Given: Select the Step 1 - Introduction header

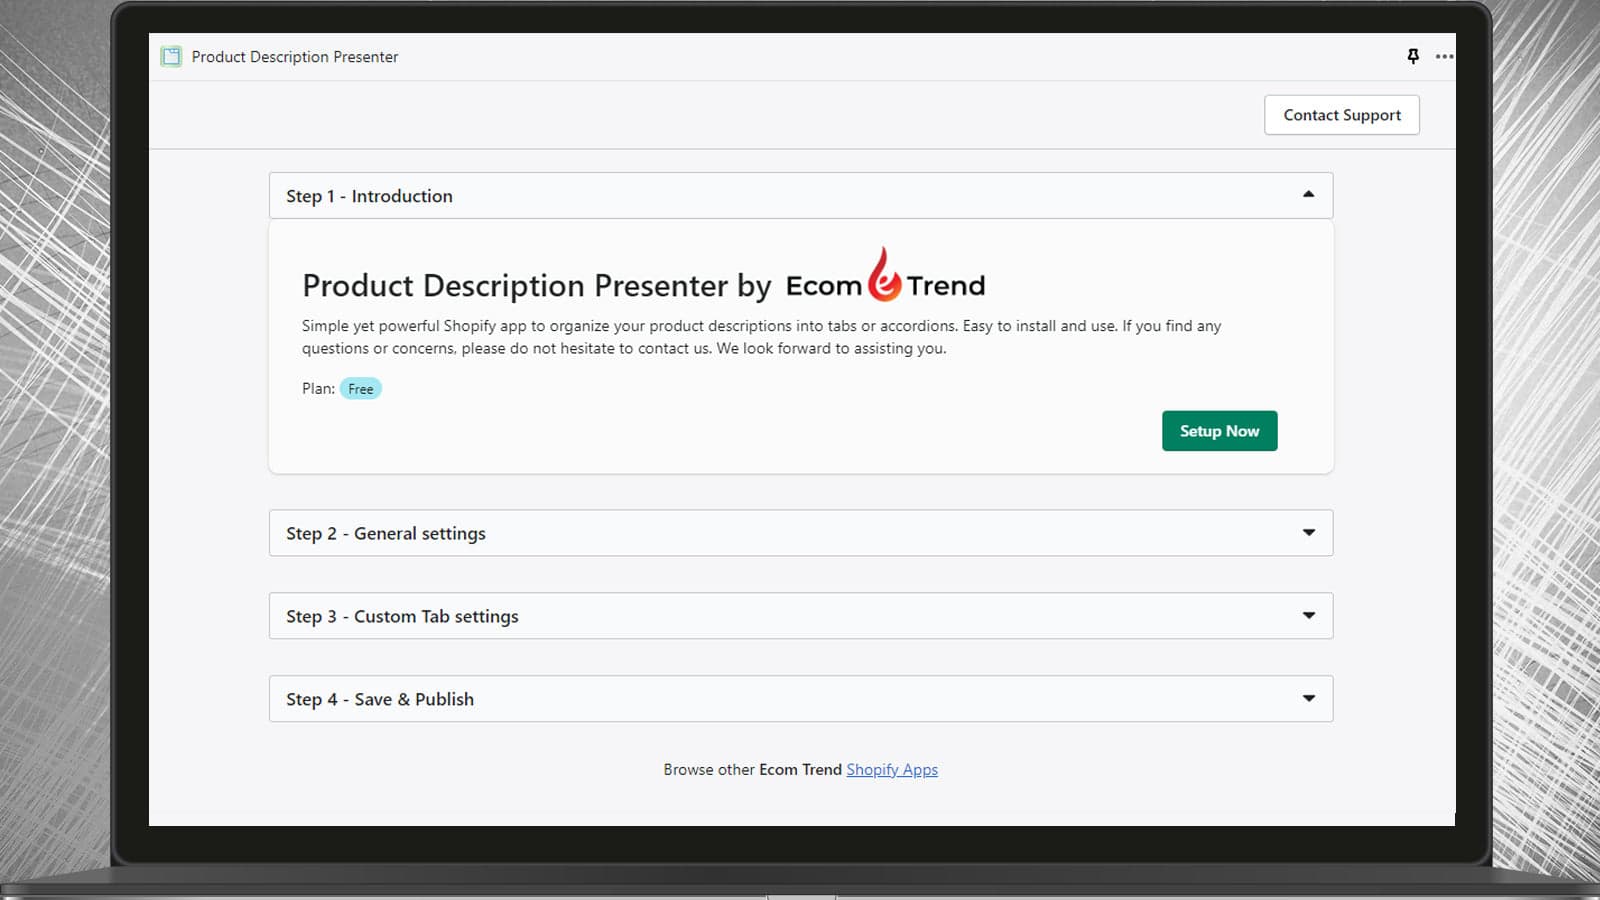Looking at the screenshot, I should [x=369, y=195].
